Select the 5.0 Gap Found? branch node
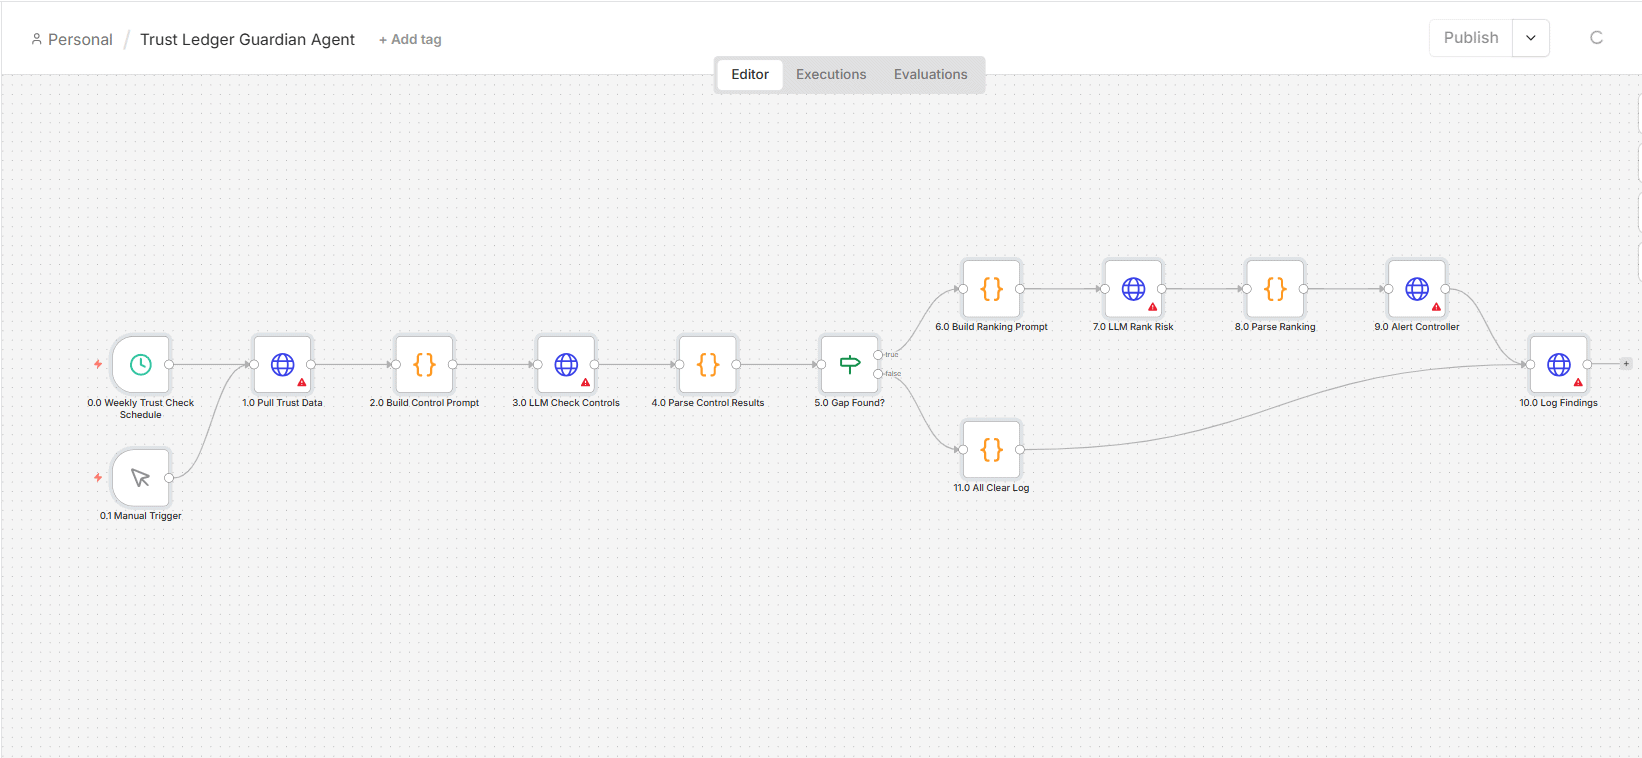The image size is (1642, 758). tap(850, 364)
